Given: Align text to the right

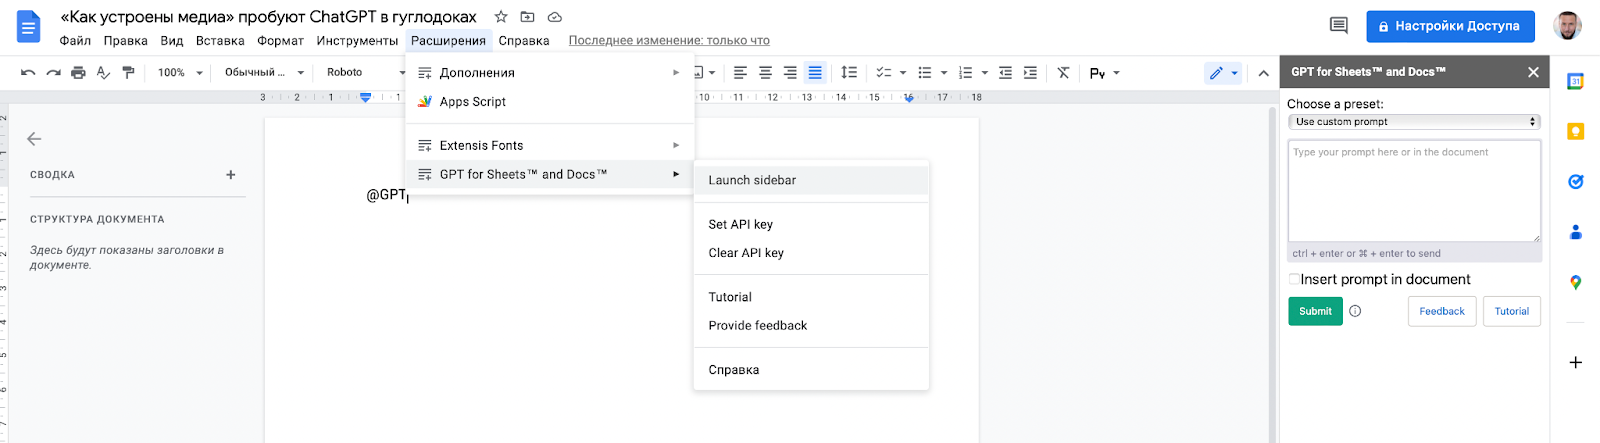Looking at the screenshot, I should 790,73.
